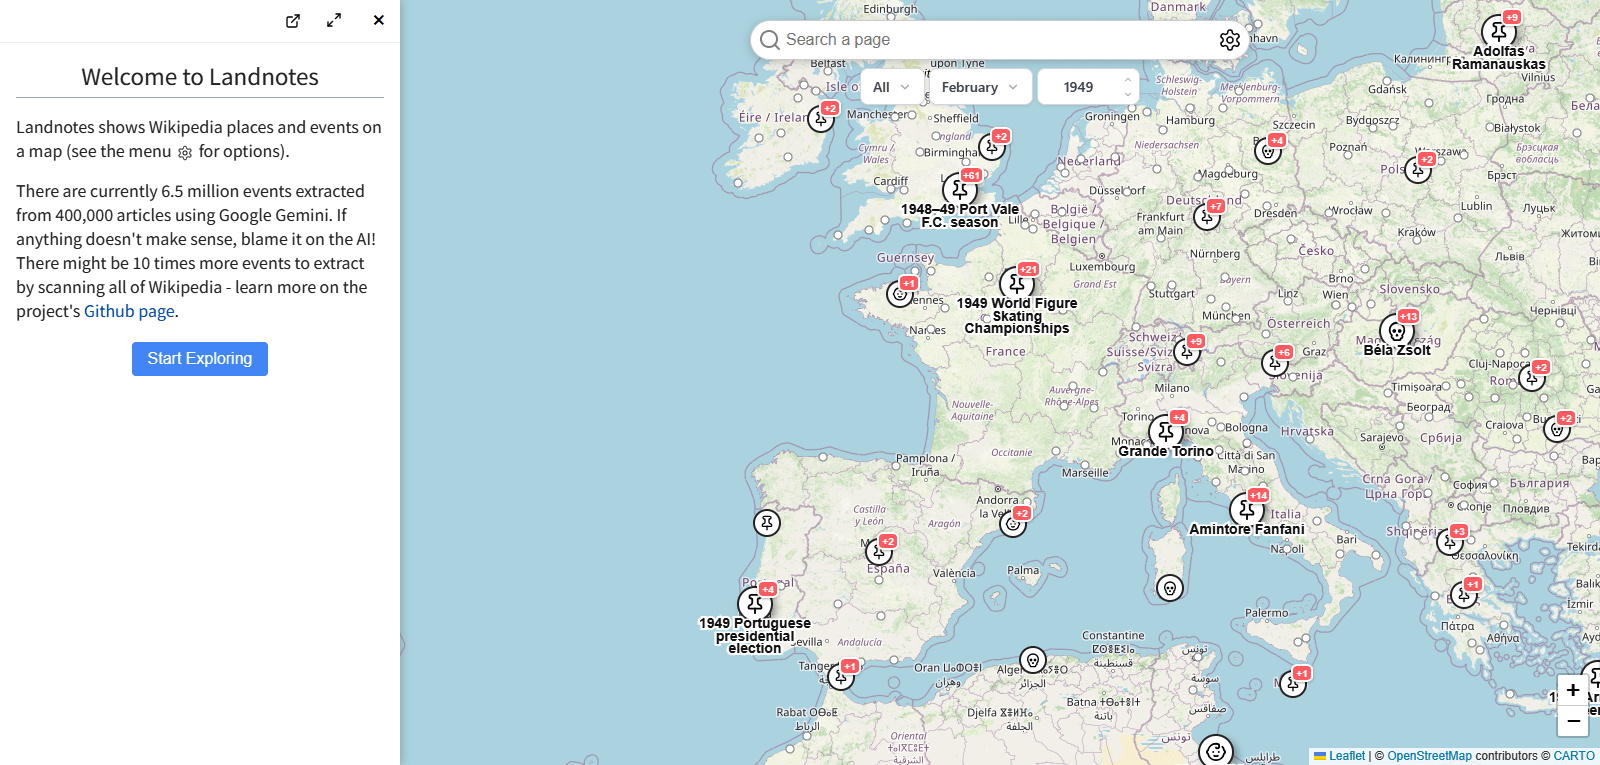
Task: Open the settings gear in search bar
Action: click(x=1229, y=40)
